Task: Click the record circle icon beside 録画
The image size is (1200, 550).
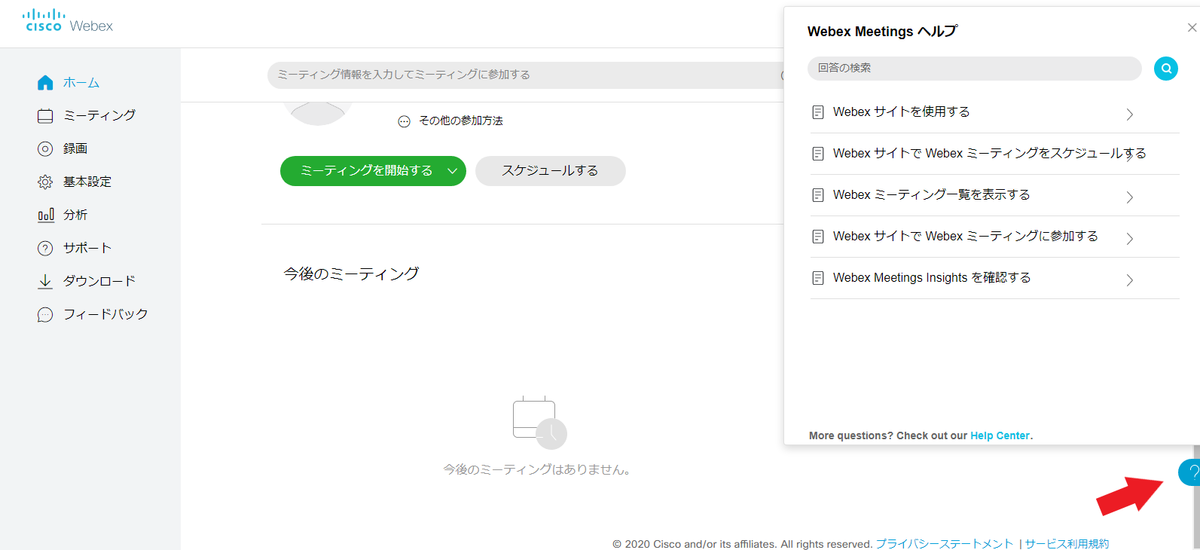Action: click(x=45, y=149)
